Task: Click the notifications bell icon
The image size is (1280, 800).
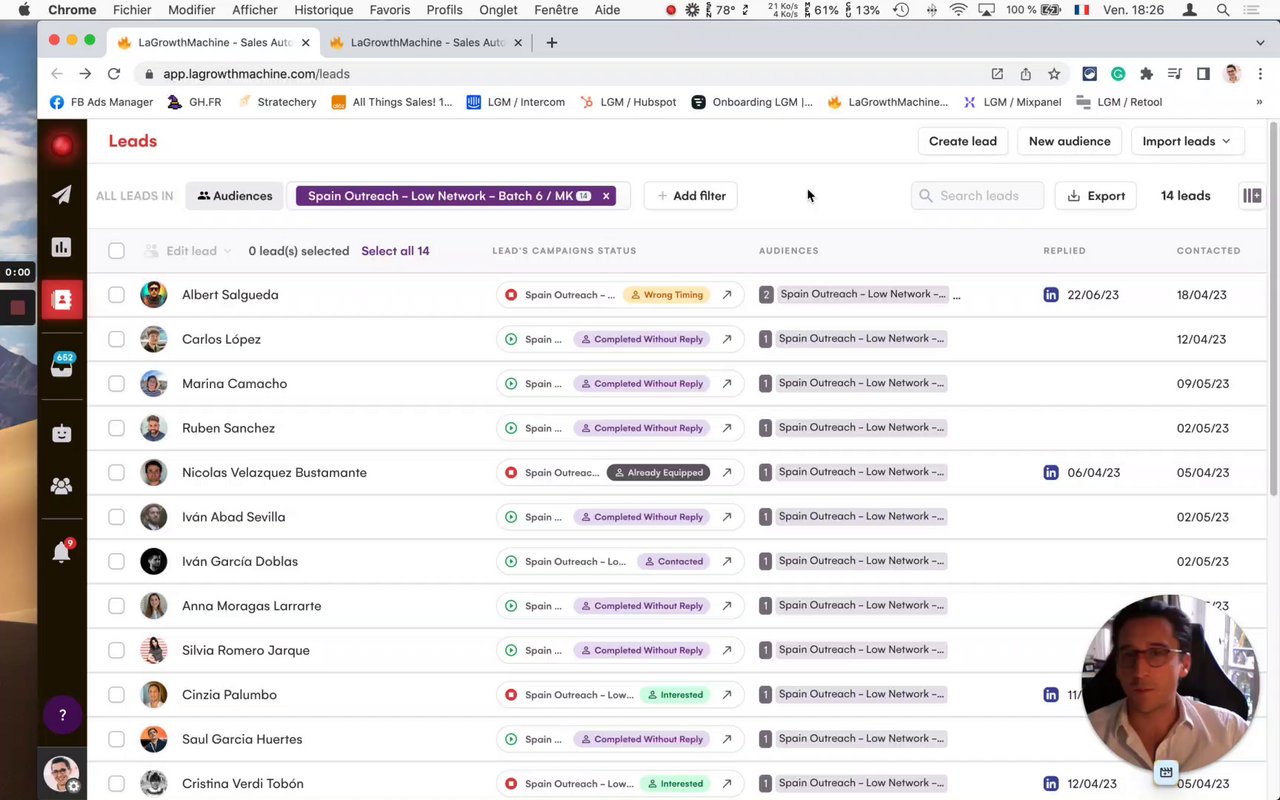Action: tap(62, 553)
